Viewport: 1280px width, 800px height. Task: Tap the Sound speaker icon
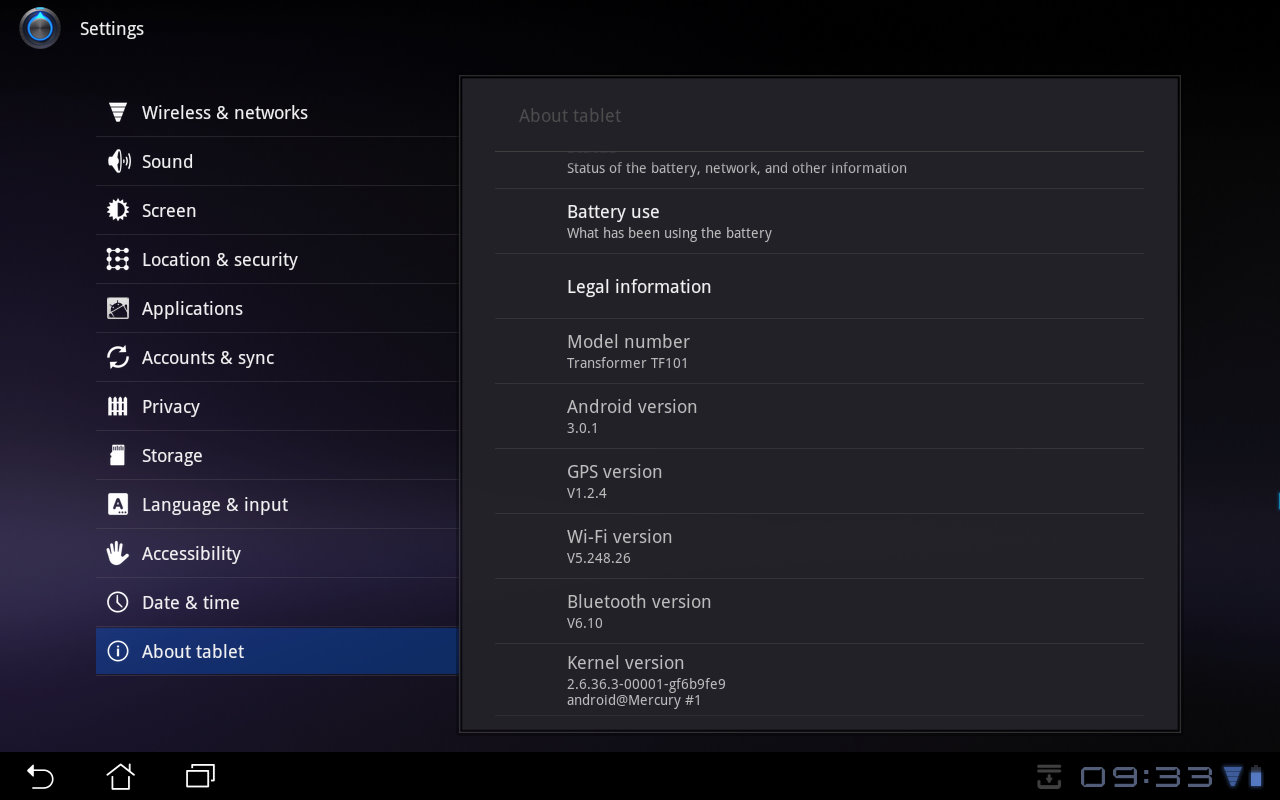(x=118, y=161)
